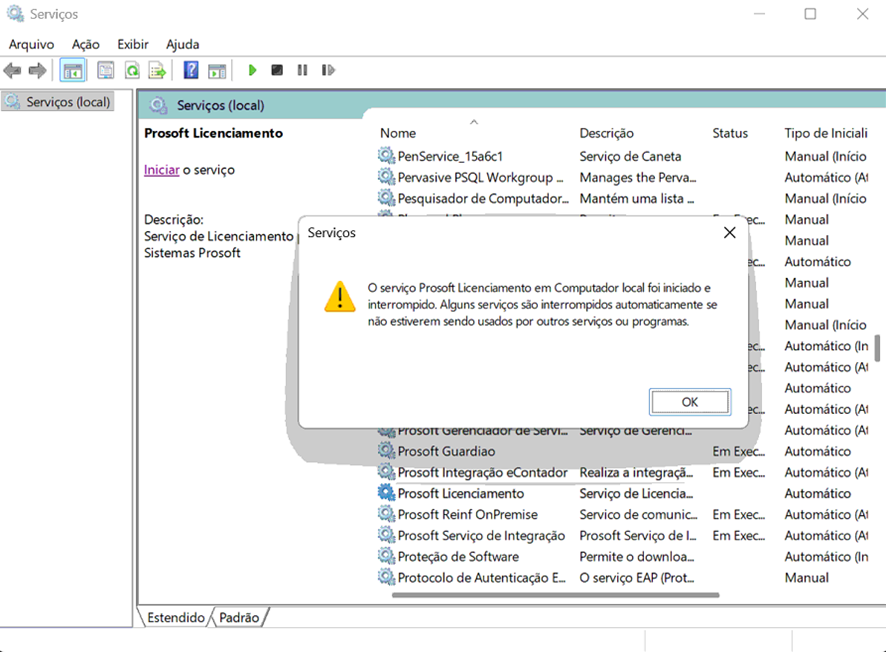886x652 pixels.
Task: Click the 'Servico de comunic...' description cell
Action: pos(638,514)
